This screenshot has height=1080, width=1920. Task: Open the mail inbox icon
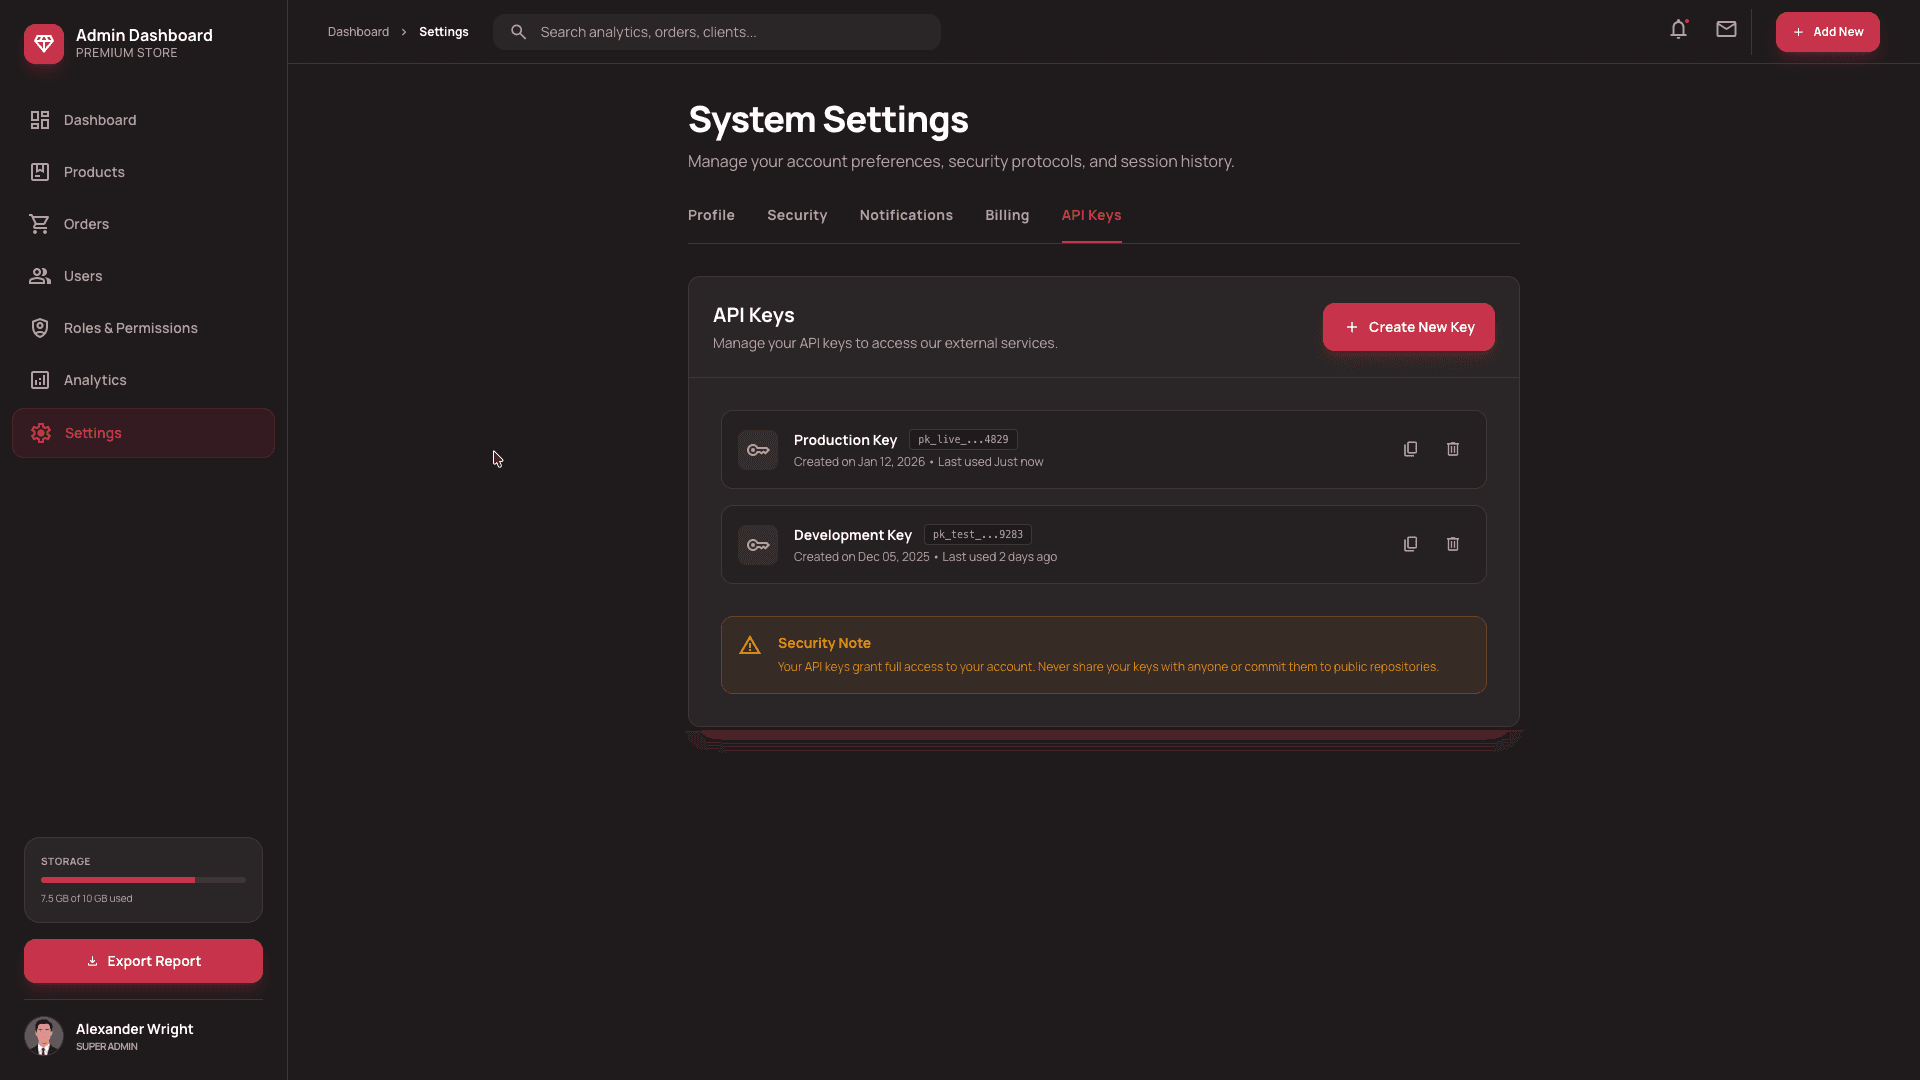coord(1725,29)
